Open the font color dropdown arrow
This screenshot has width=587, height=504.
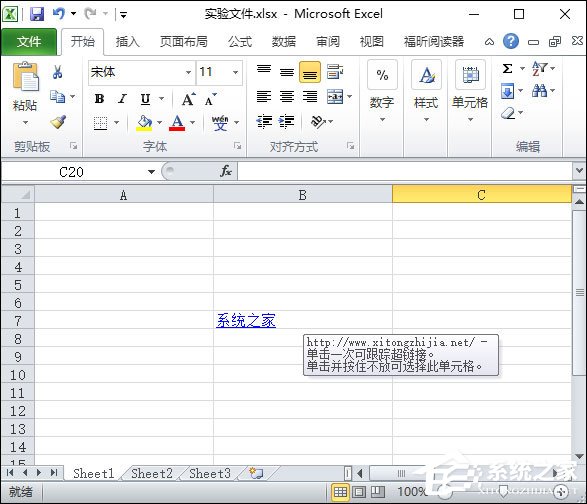click(192, 122)
